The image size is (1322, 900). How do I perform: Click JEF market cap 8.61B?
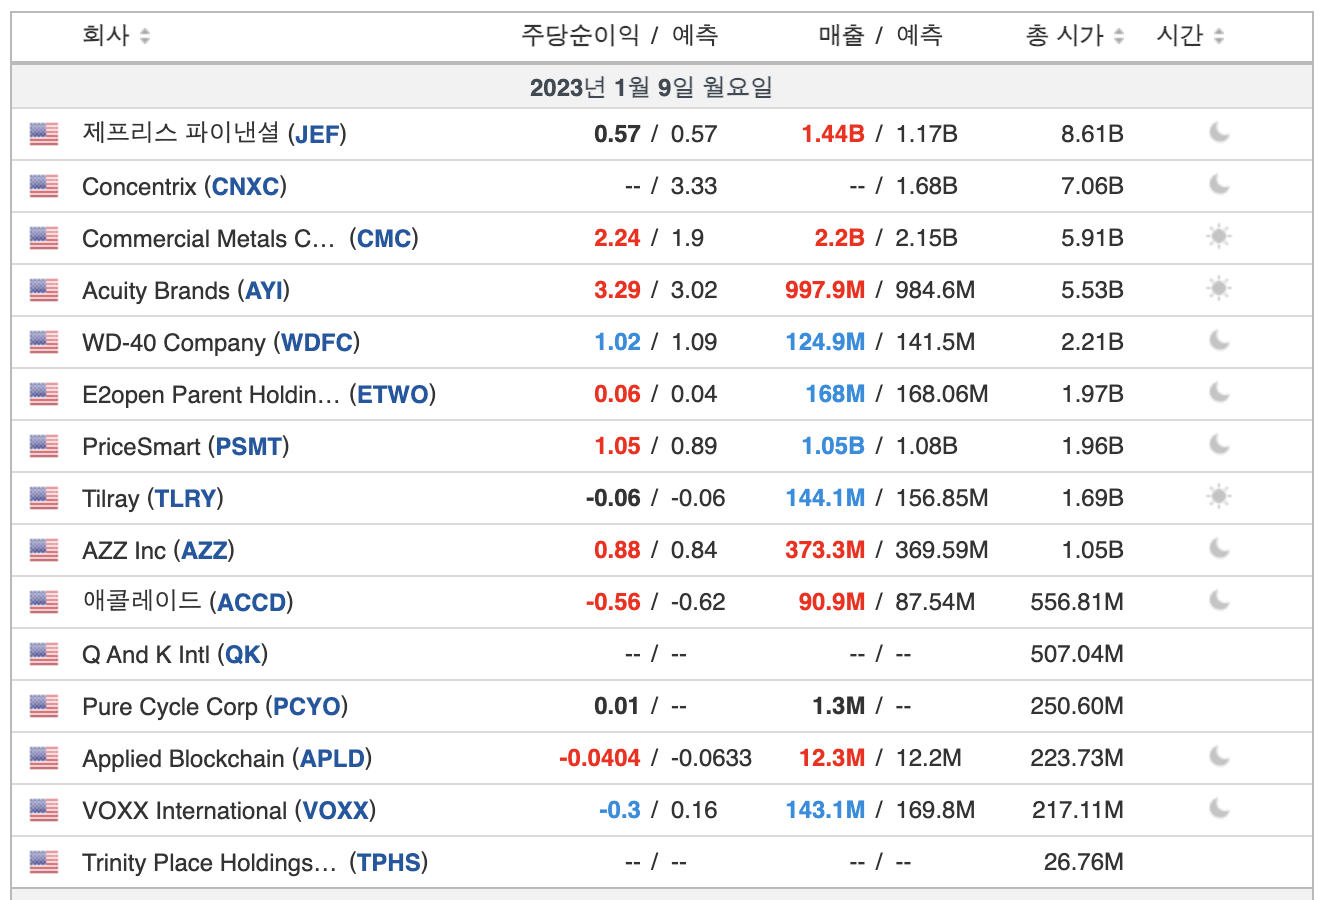tap(1092, 134)
